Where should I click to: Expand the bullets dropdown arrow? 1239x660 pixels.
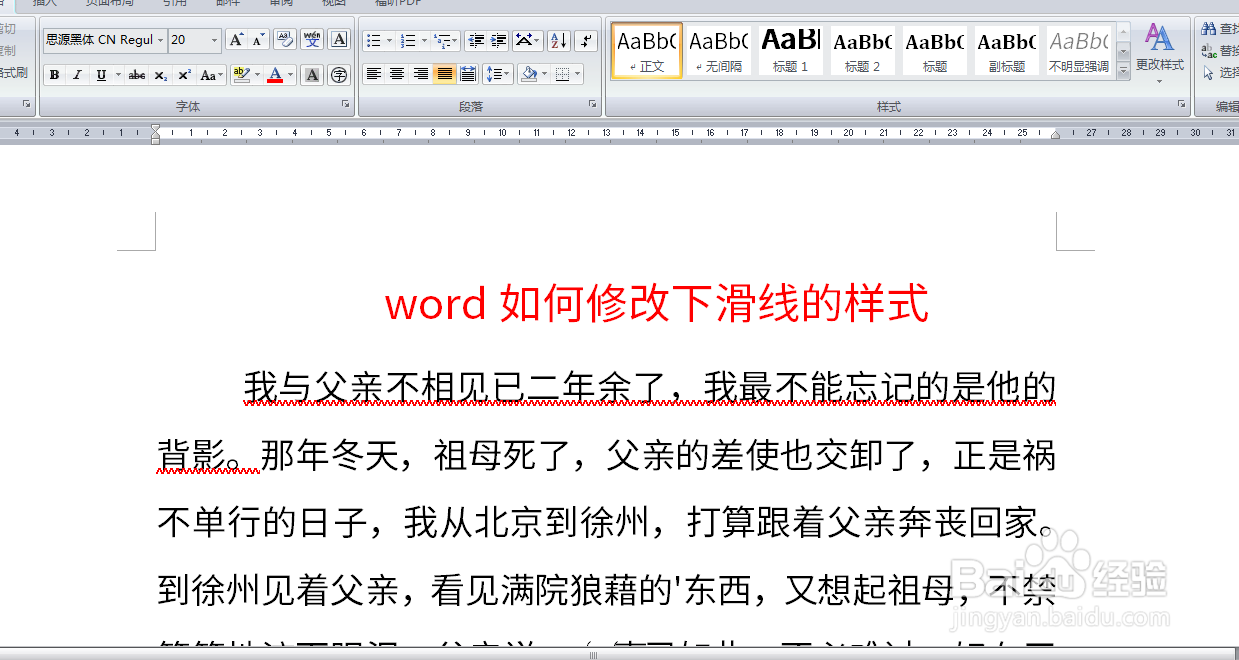388,41
